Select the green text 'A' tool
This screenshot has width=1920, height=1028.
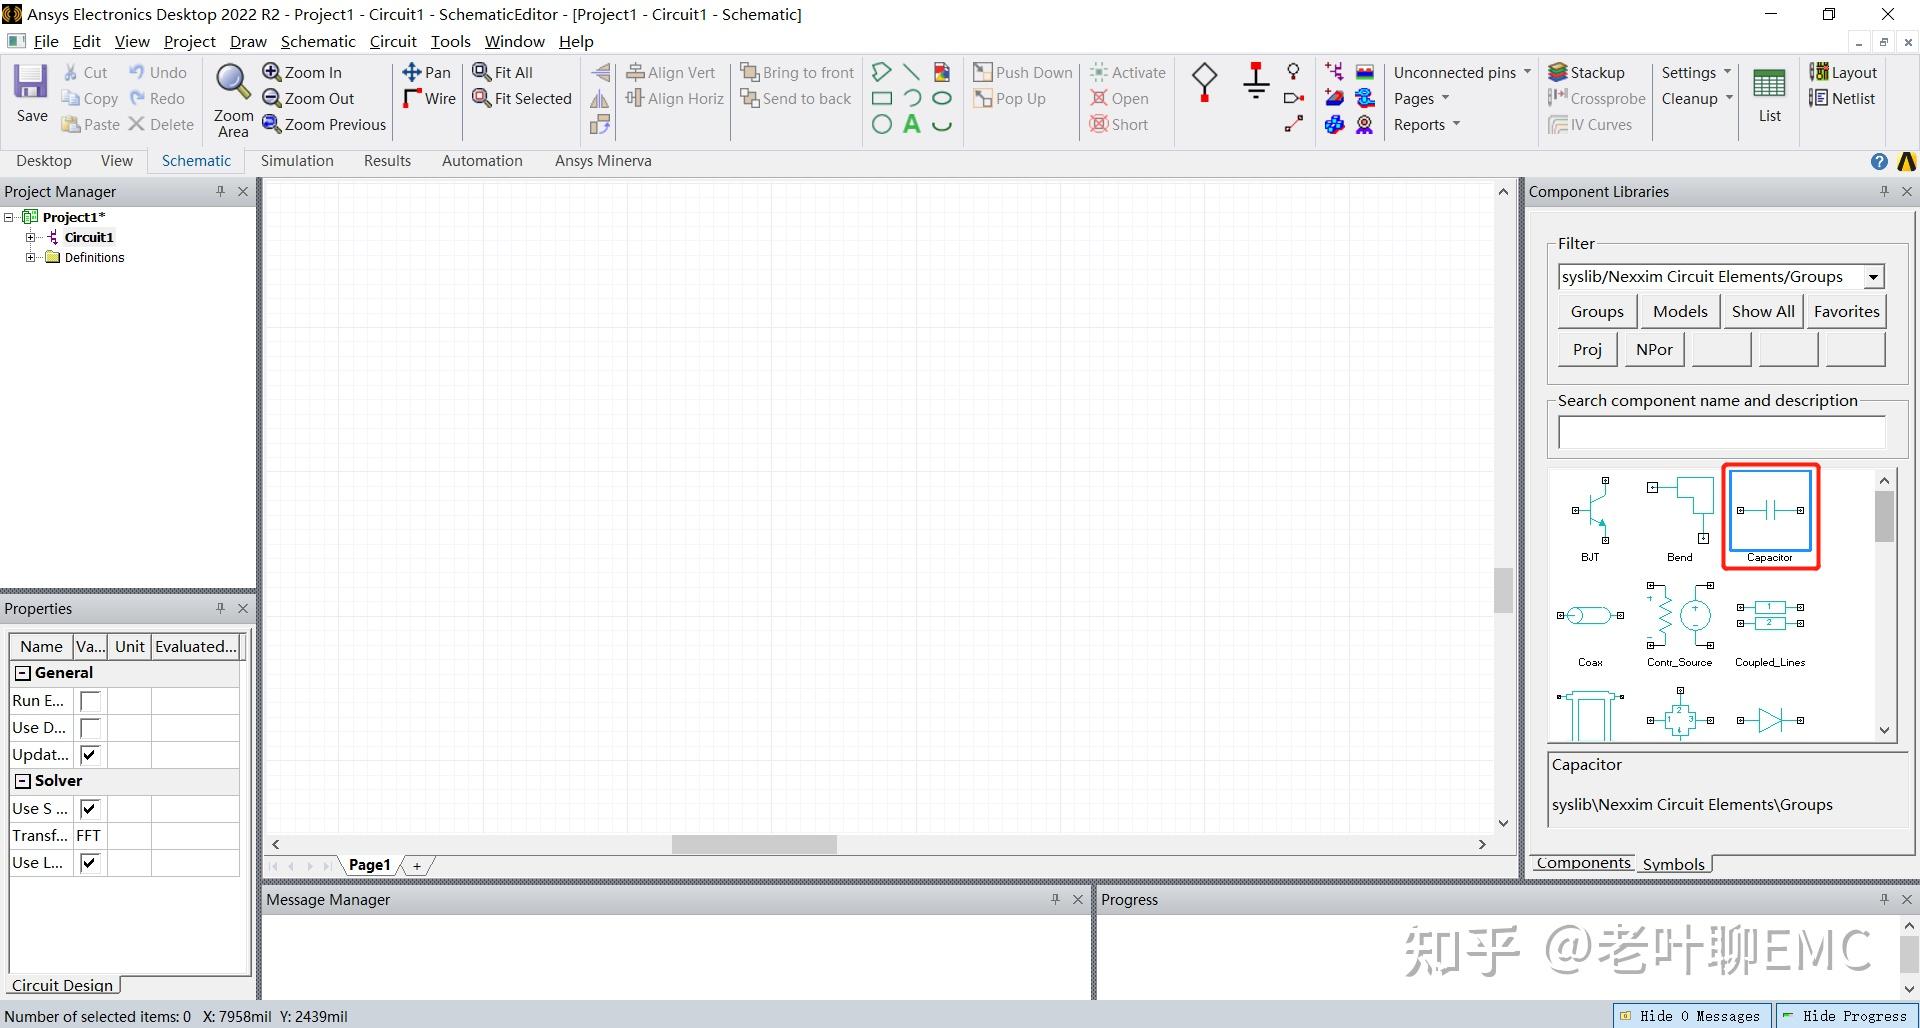pyautogui.click(x=911, y=124)
